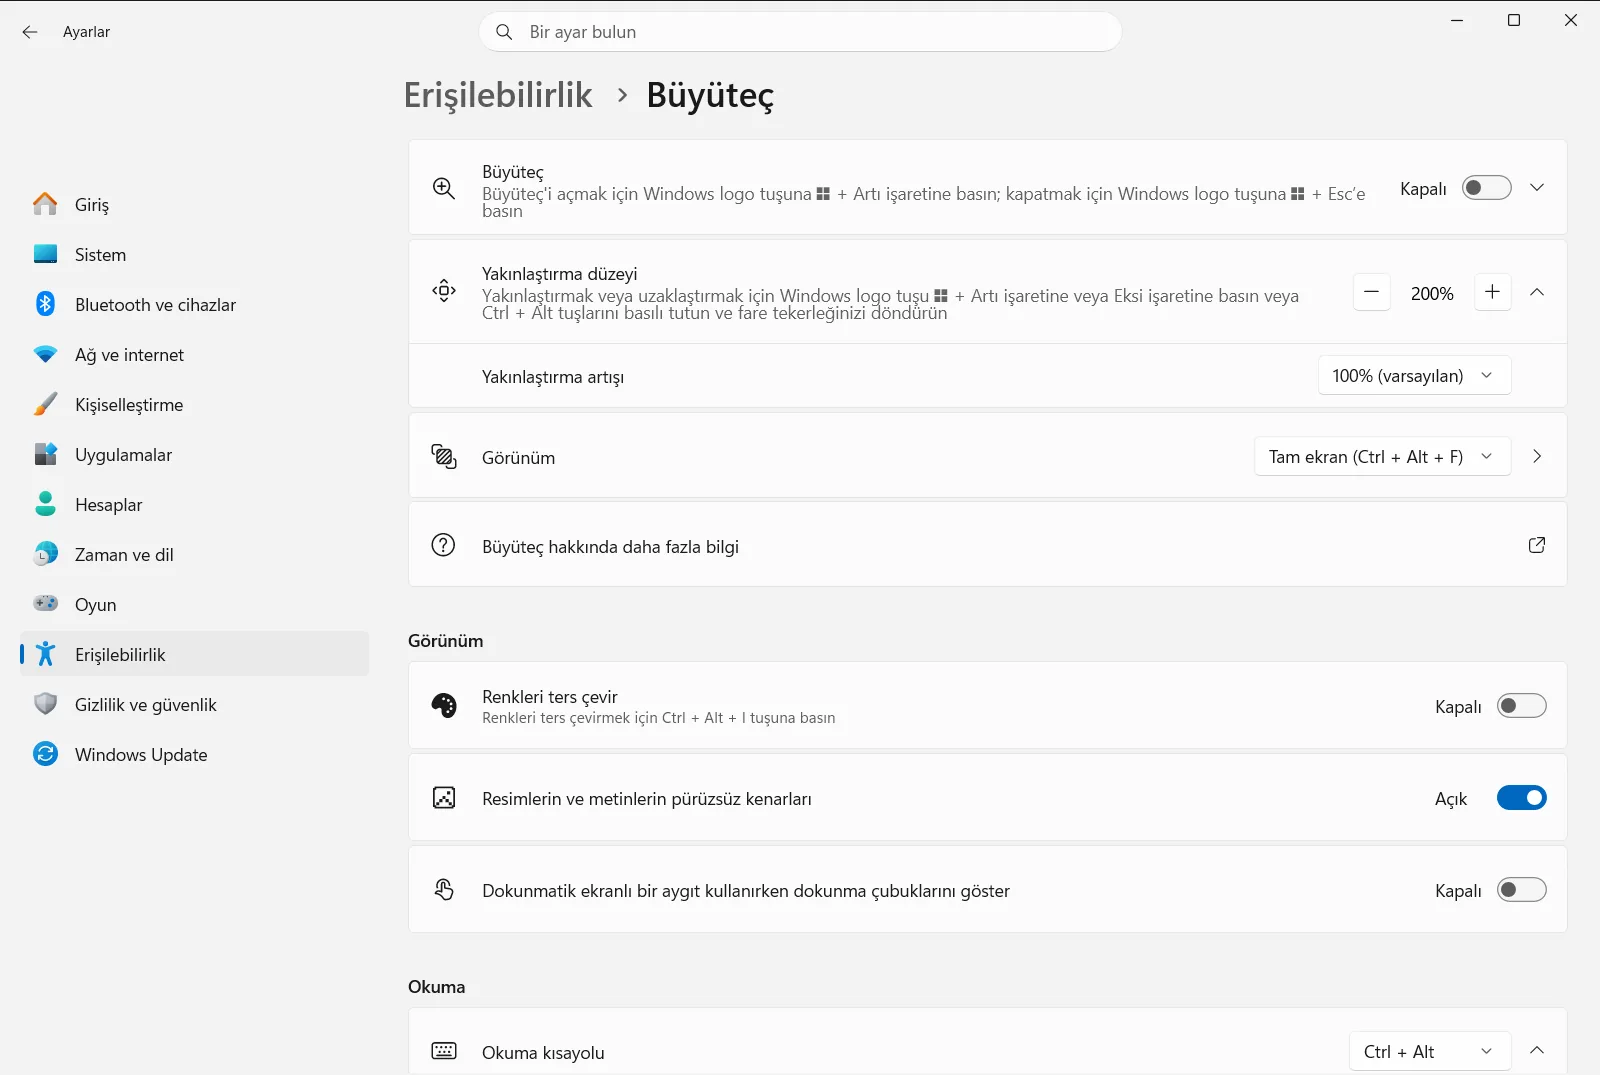This screenshot has height=1075, width=1600.
Task: Disable Resimlerin ve metinlerin pürüzsüz kenarları toggle
Action: click(x=1521, y=798)
